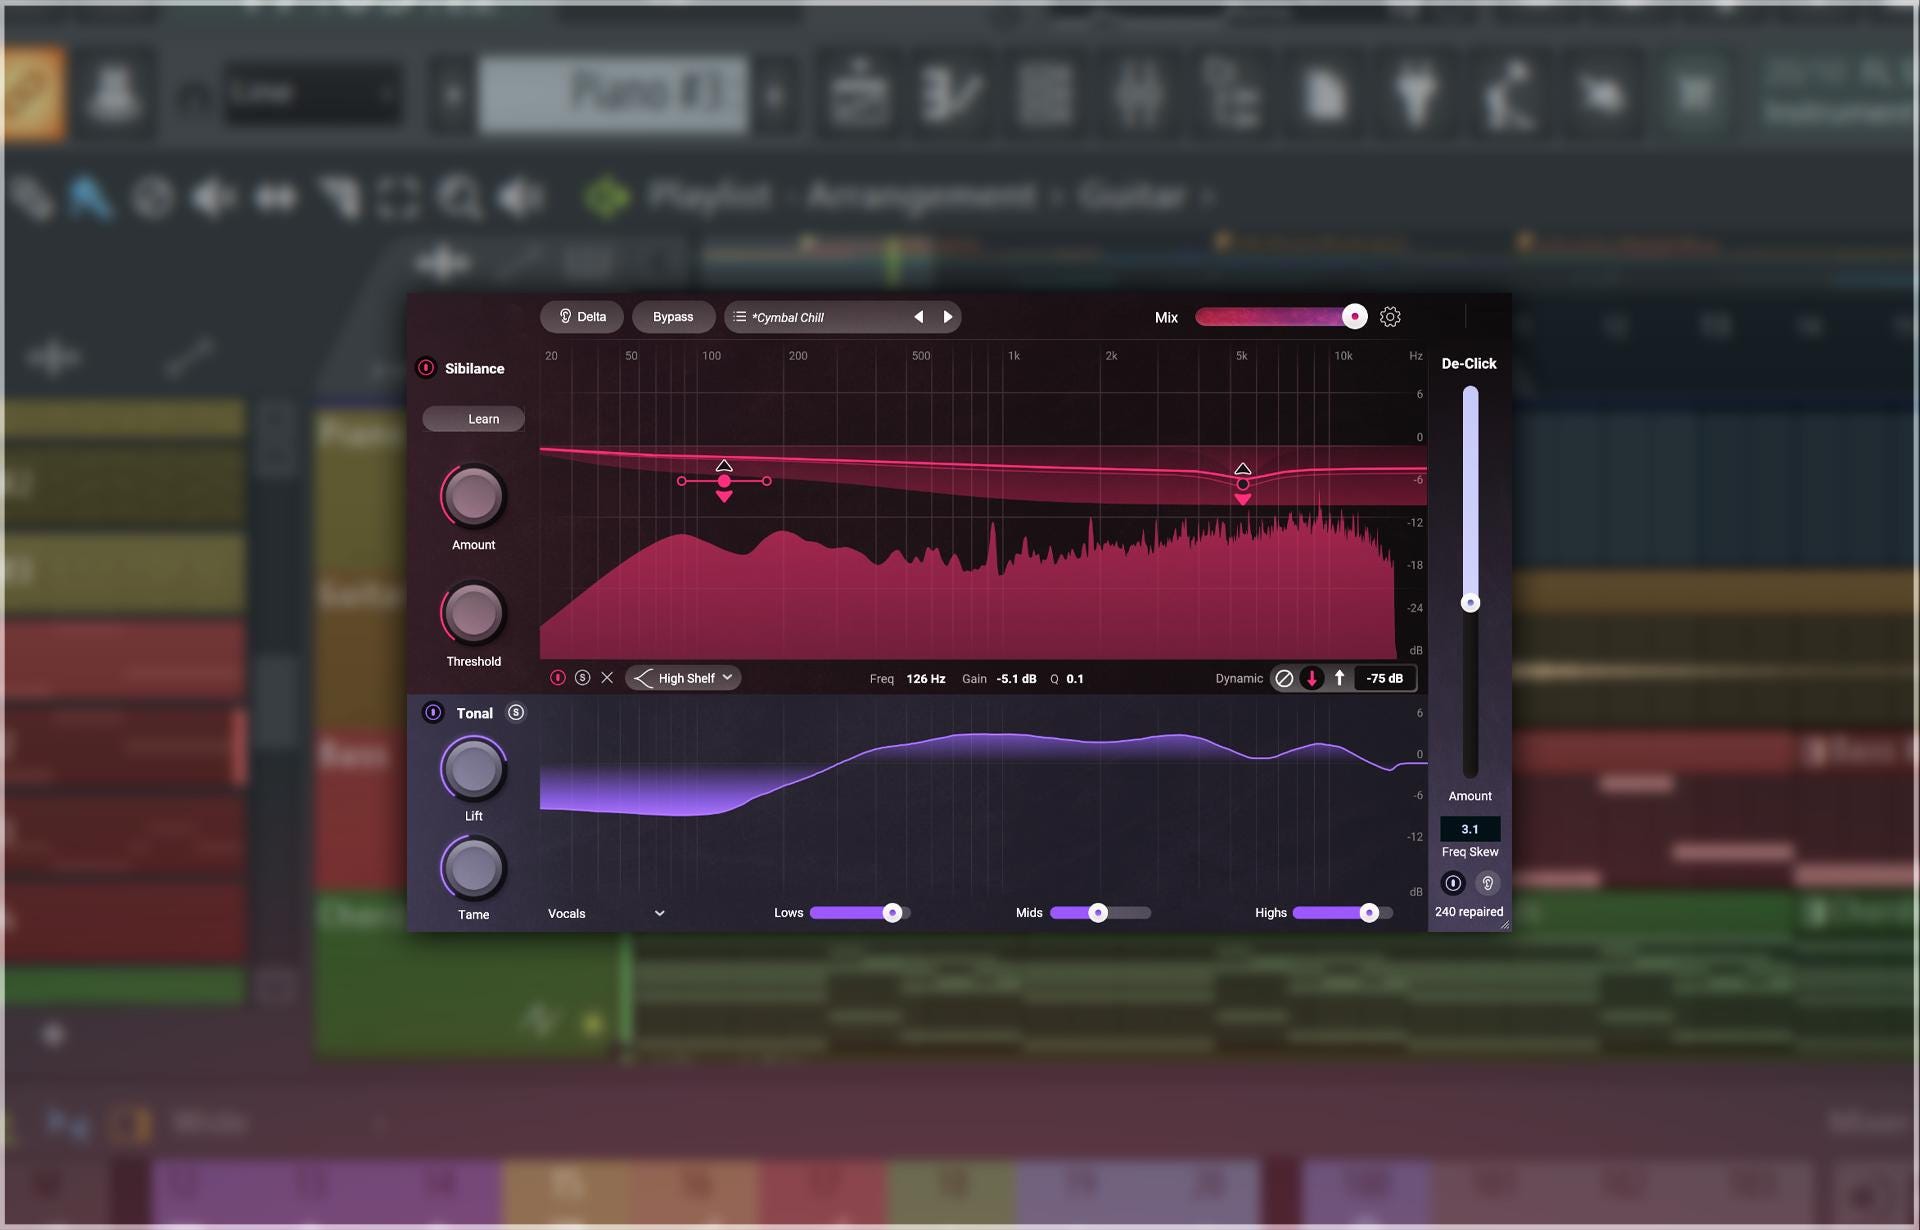
Task: Click the Sibilance Amount knob
Action: [x=474, y=496]
